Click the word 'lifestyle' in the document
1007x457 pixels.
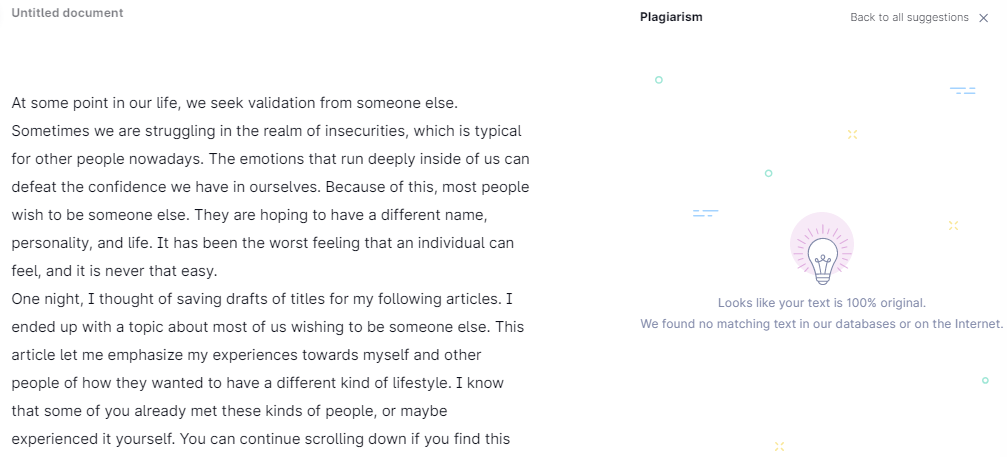click(422, 383)
